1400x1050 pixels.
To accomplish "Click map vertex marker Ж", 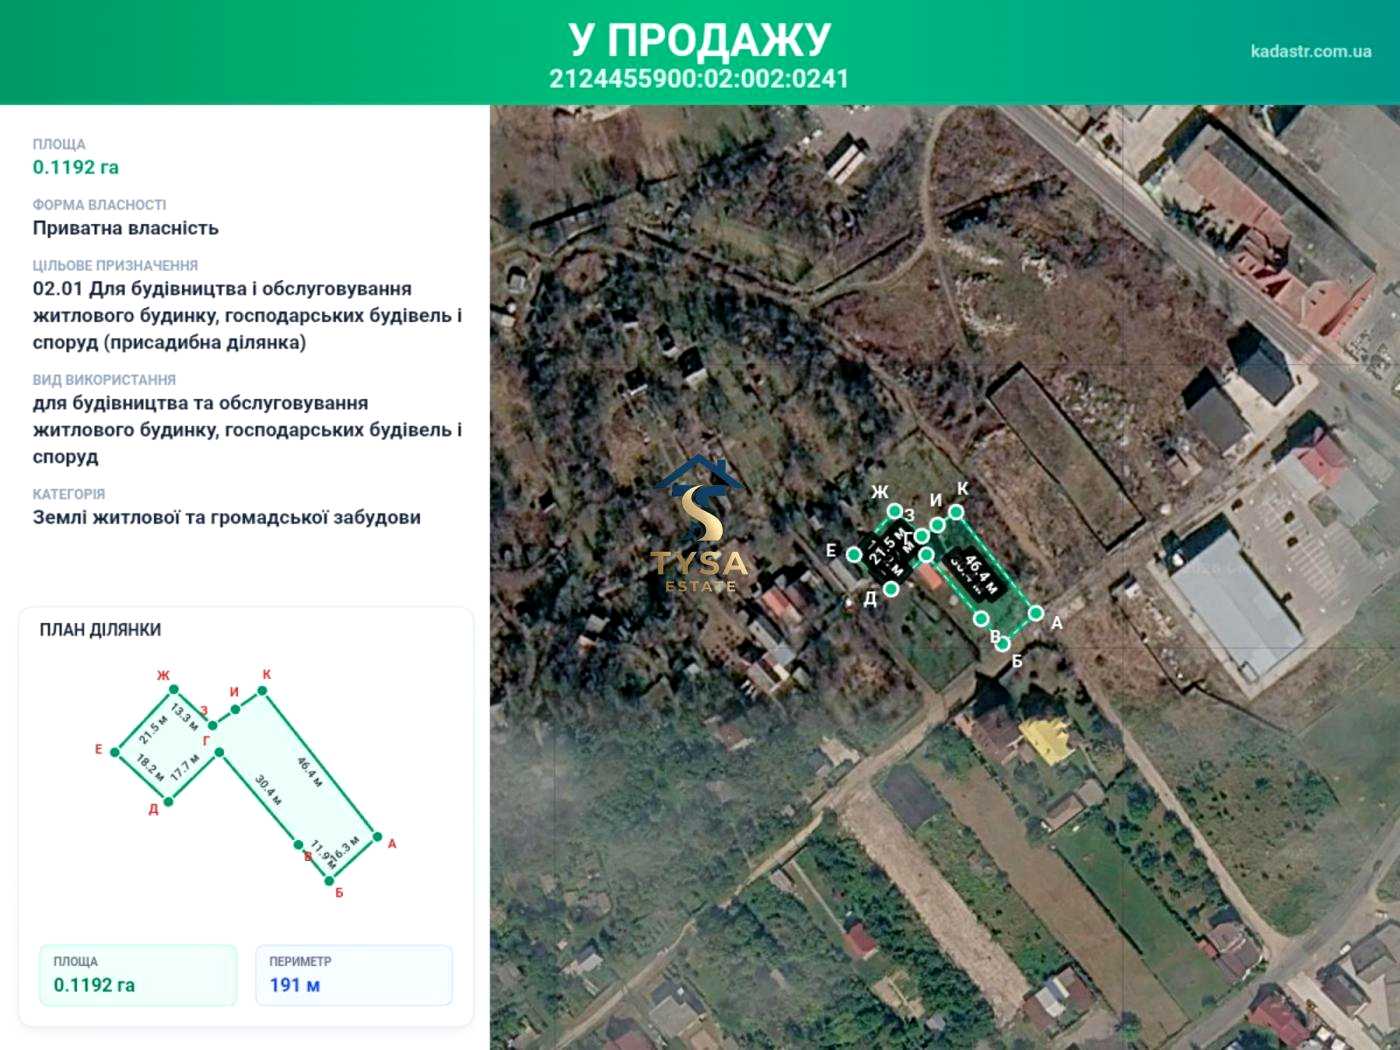I will click(x=895, y=511).
